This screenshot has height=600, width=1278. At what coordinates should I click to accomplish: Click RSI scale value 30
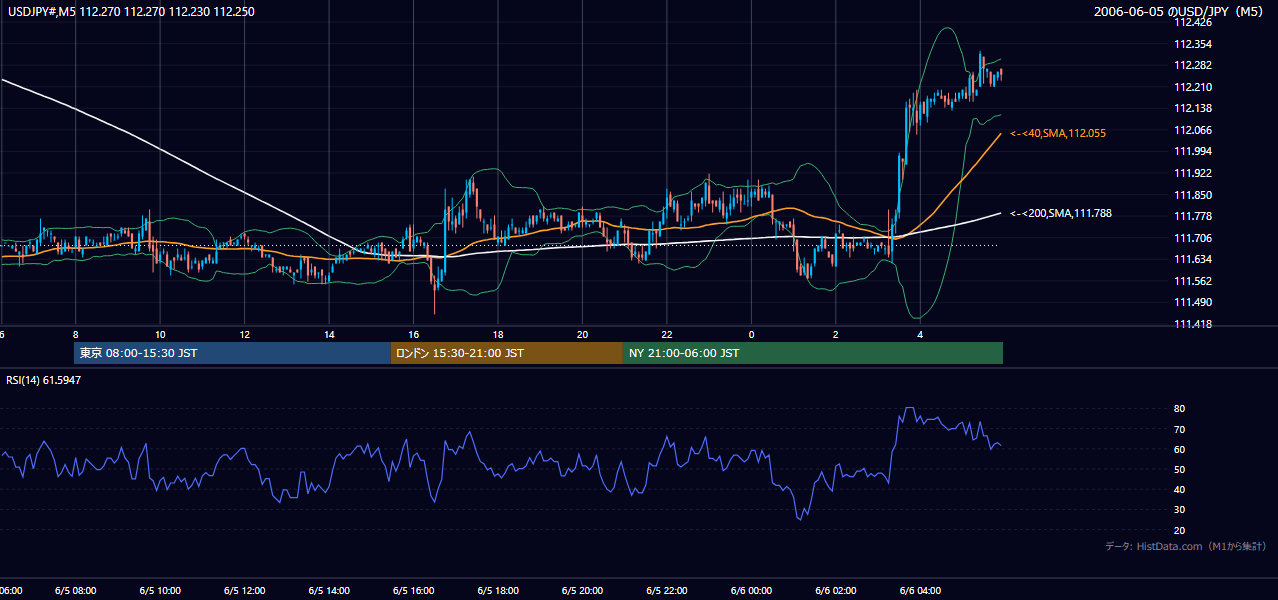1179,510
